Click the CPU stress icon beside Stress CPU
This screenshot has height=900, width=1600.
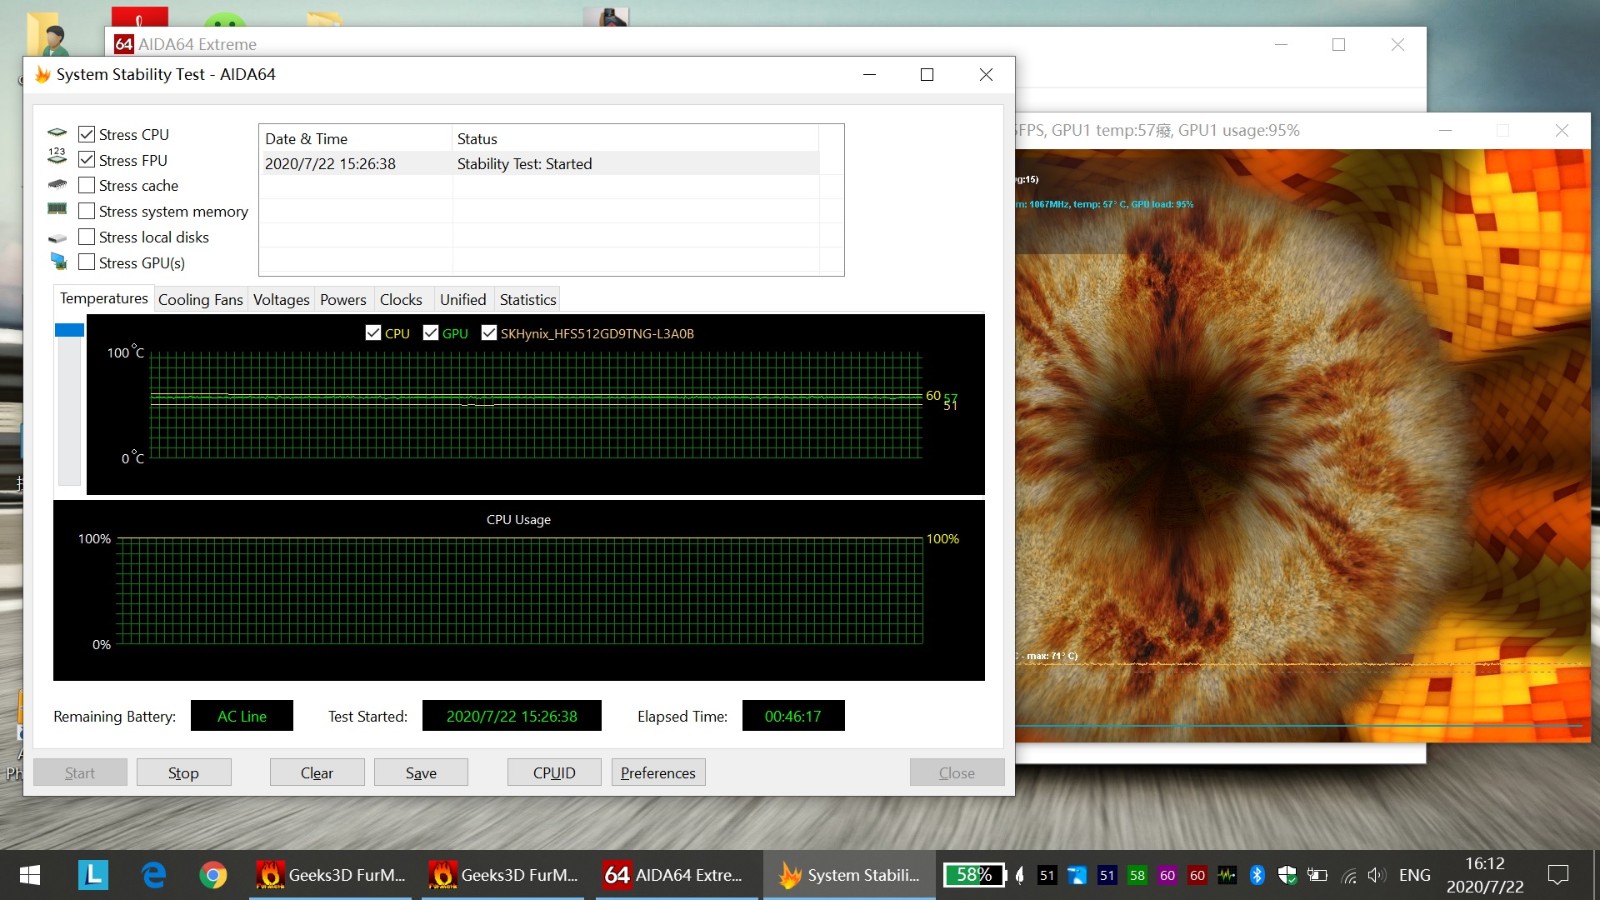(x=57, y=133)
